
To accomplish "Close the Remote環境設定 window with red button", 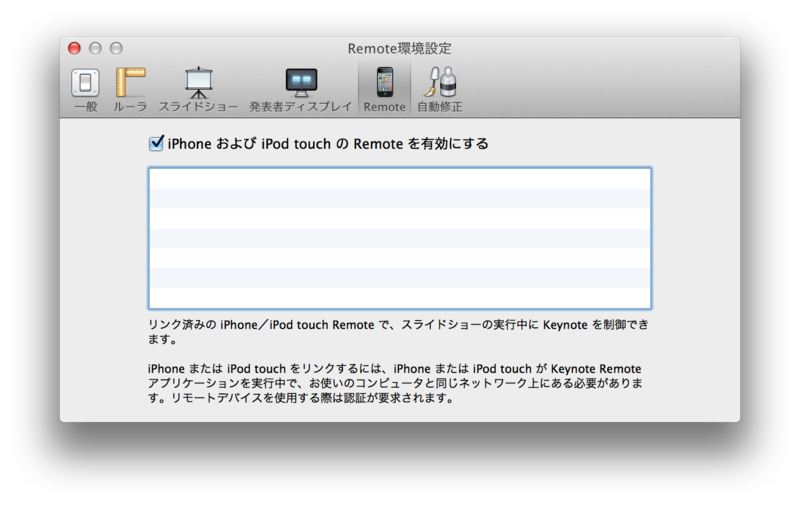I will pyautogui.click(x=74, y=48).
